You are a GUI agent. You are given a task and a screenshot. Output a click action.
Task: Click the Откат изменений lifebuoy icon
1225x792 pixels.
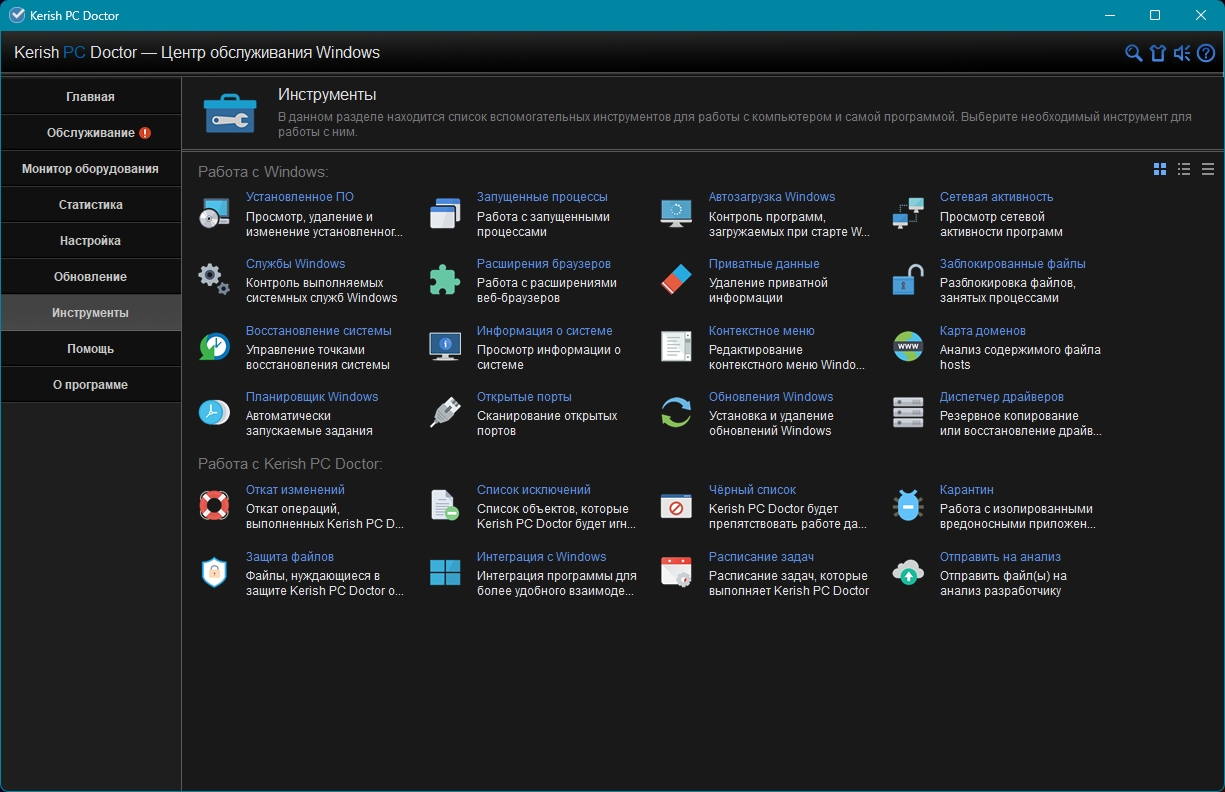tap(215, 506)
